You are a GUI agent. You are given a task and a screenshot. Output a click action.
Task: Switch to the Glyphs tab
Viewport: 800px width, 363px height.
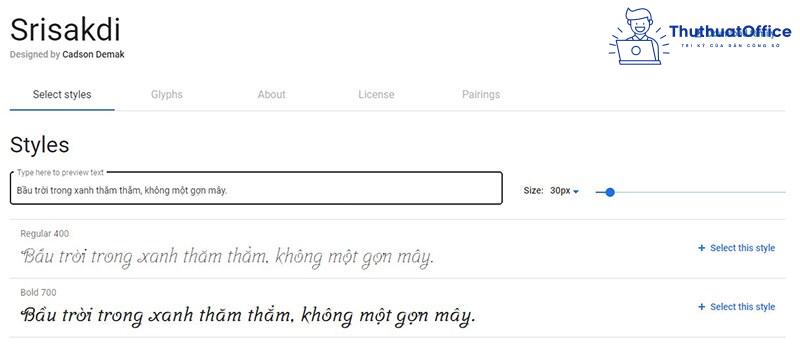coord(167,94)
